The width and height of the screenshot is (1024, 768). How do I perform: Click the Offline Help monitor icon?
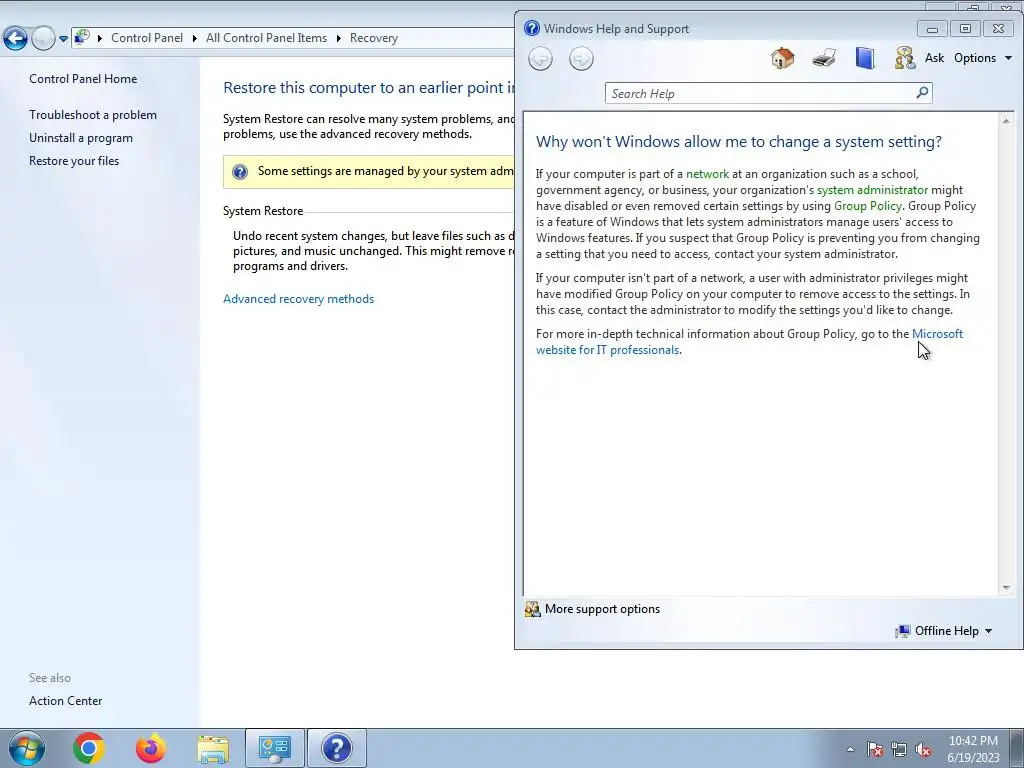click(903, 631)
